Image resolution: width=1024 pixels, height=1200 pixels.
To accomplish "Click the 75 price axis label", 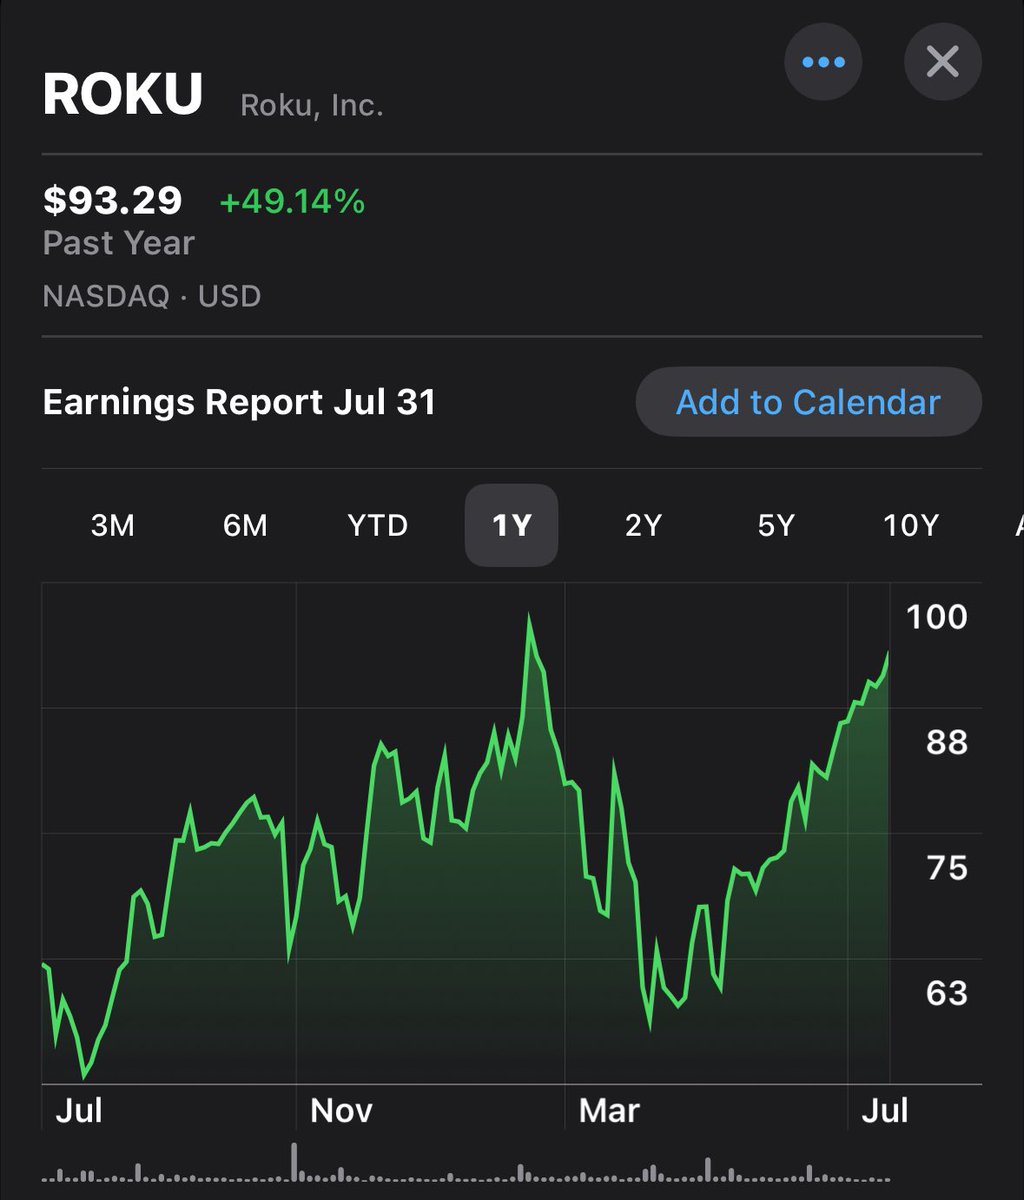I will click(946, 867).
